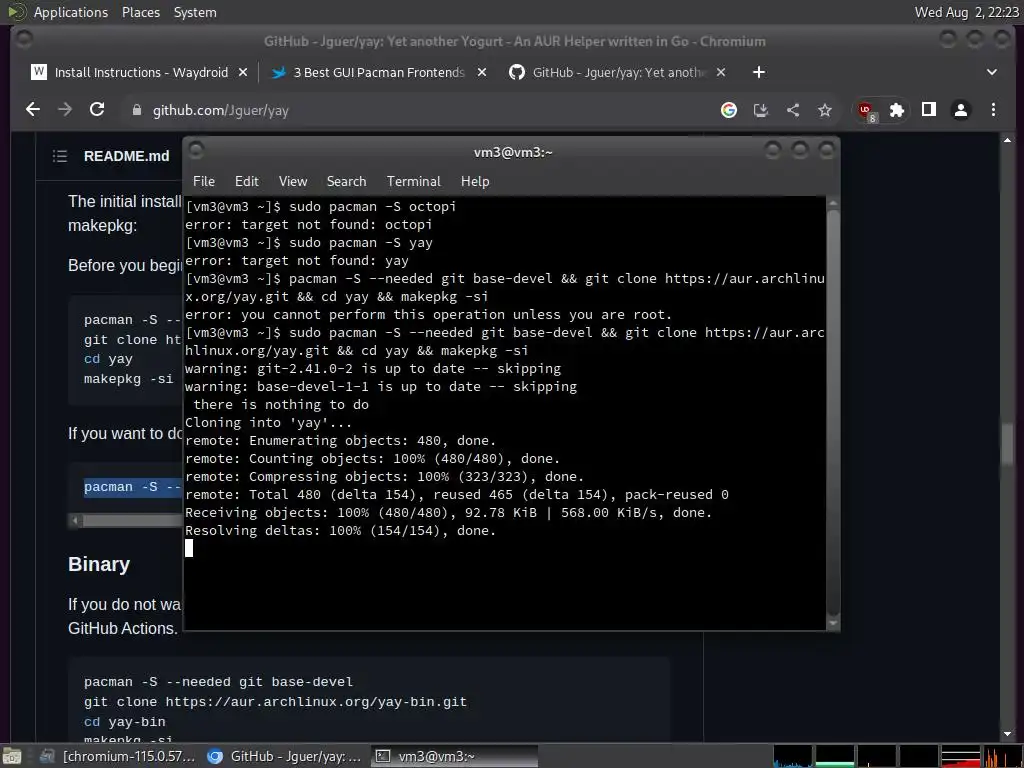Screen dimensions: 1024x768
Task: Open the System menu
Action: pyautogui.click(x=195, y=12)
